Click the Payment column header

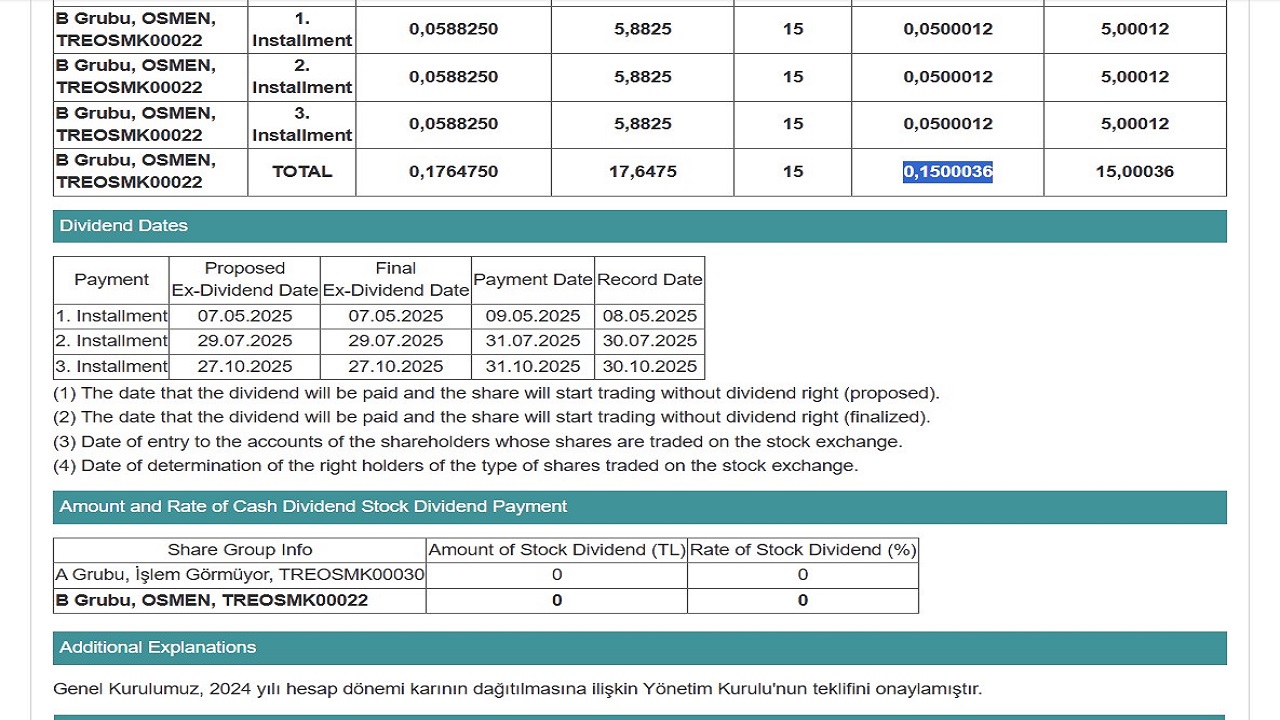click(x=111, y=280)
